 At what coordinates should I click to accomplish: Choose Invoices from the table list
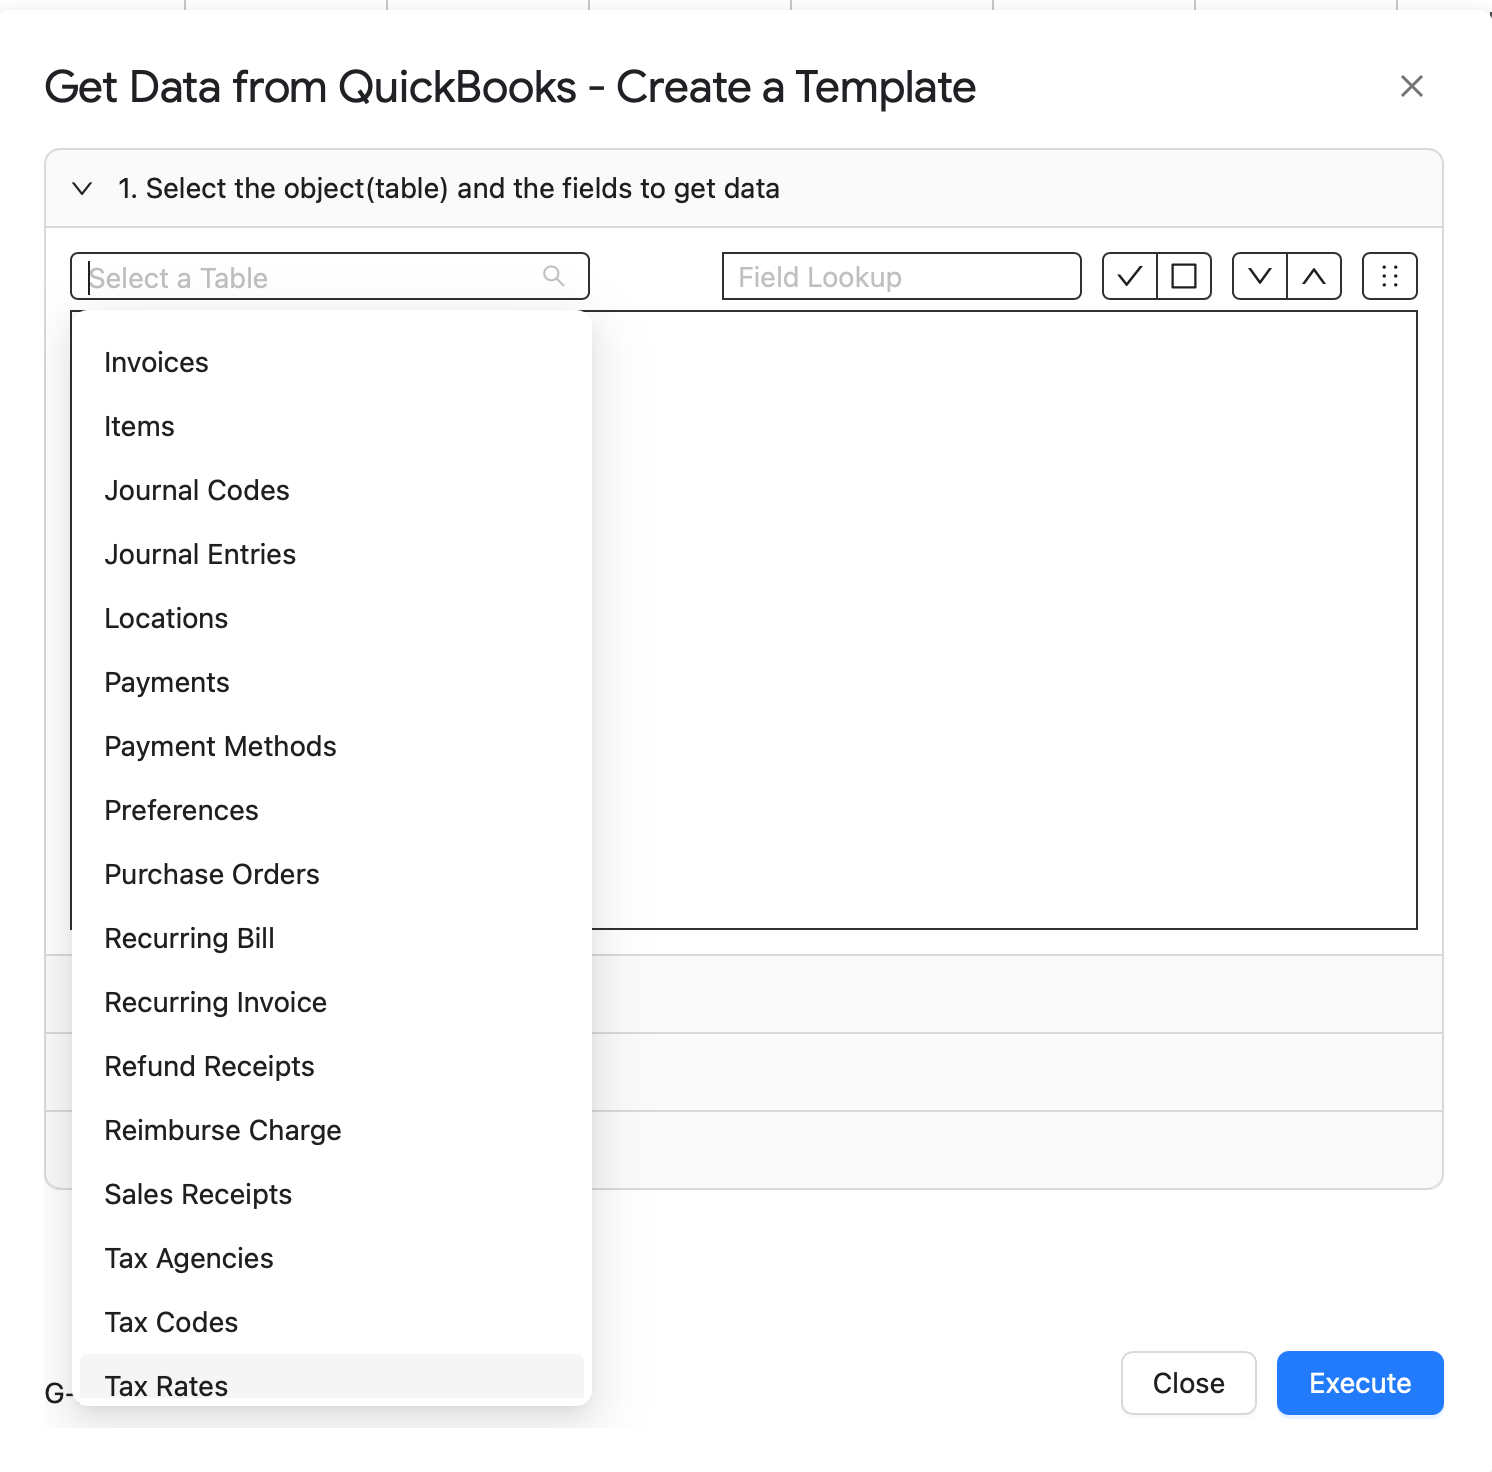click(x=332, y=362)
